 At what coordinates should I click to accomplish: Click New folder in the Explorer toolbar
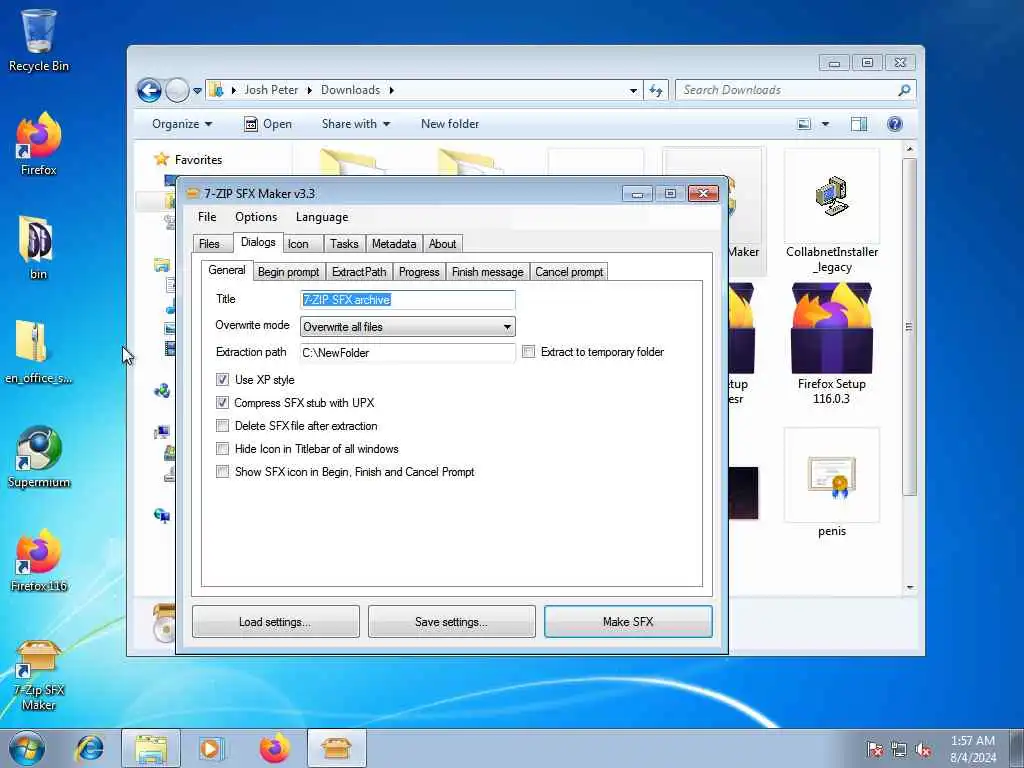click(x=450, y=124)
